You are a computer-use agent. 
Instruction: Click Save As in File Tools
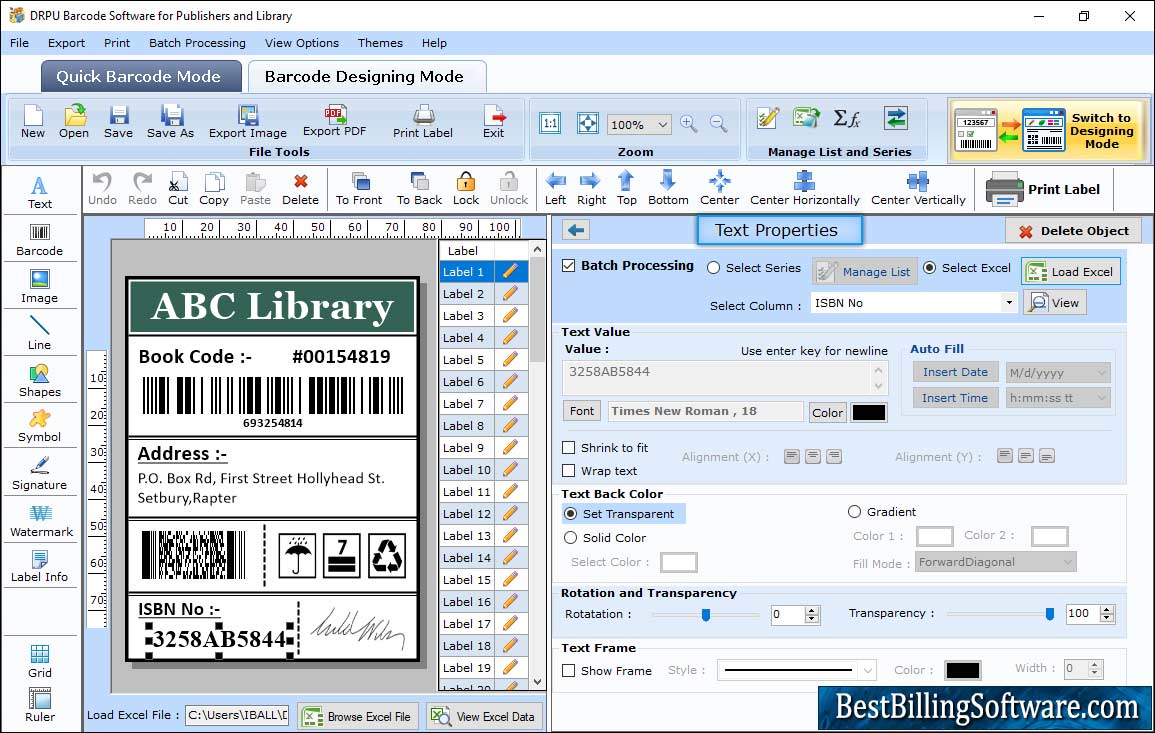pyautogui.click(x=170, y=122)
